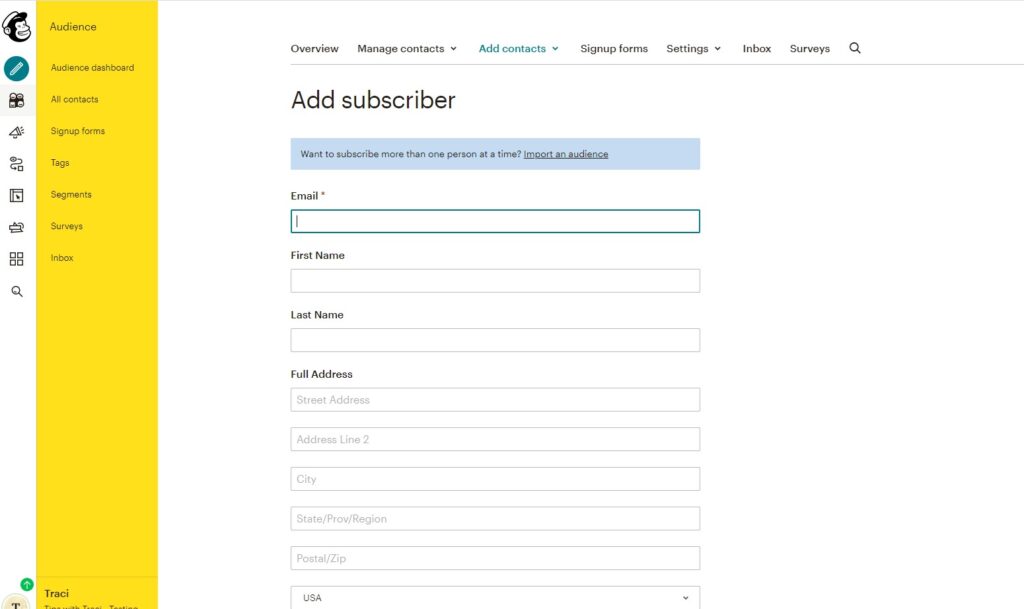This screenshot has width=1024, height=609.
Task: Click the Import an audience link
Action: click(566, 154)
